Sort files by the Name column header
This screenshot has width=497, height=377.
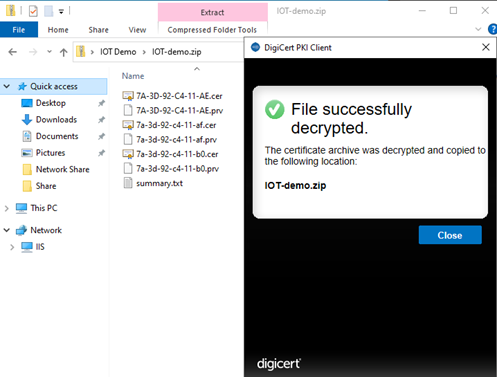(133, 76)
